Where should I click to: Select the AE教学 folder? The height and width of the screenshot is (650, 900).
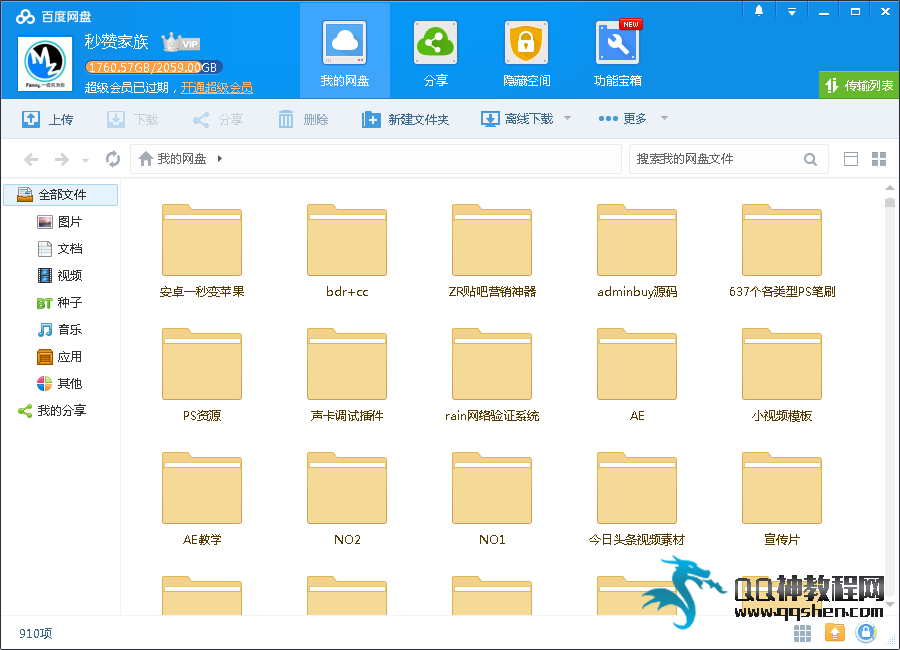202,499
